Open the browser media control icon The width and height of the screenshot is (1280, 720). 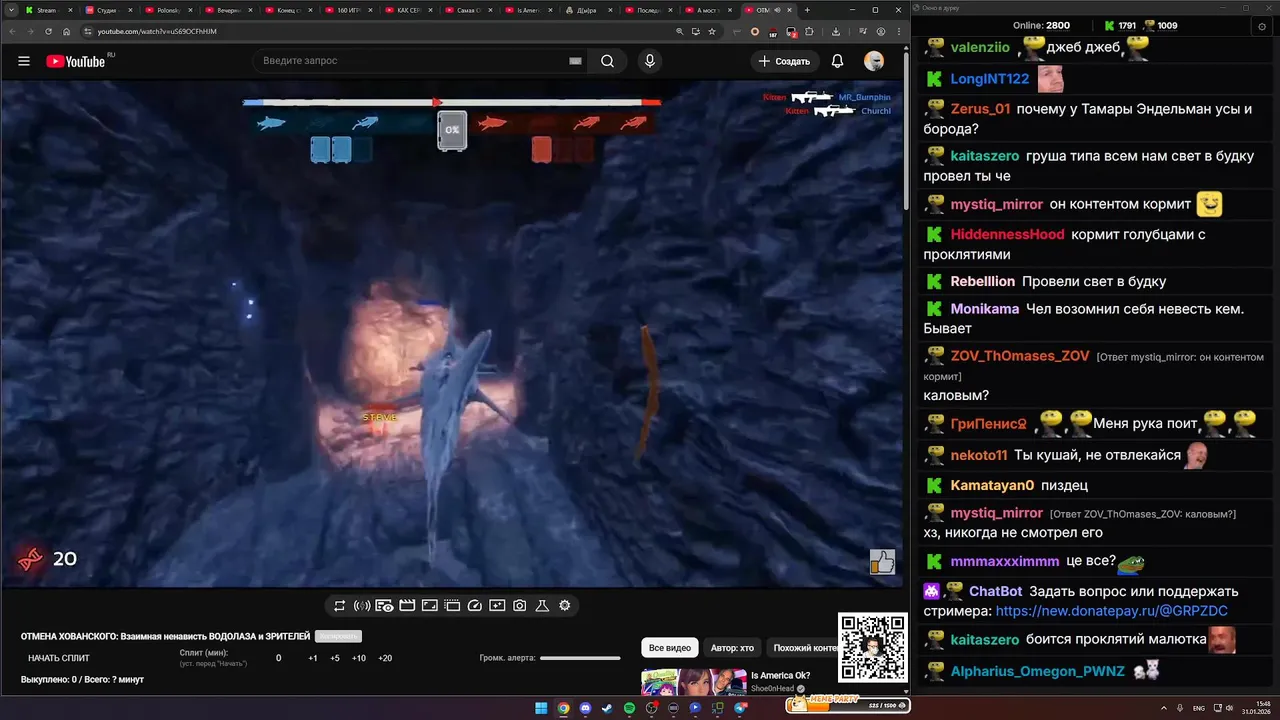(863, 31)
